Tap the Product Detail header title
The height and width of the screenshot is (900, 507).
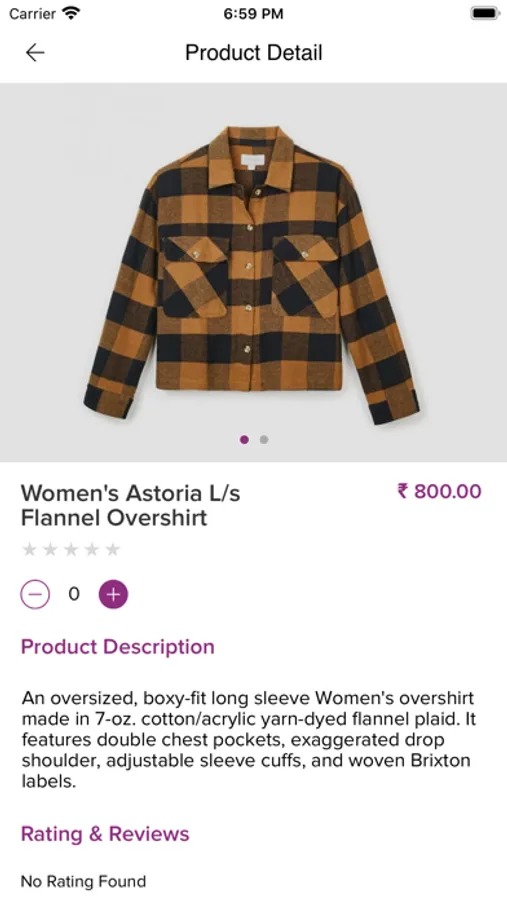[254, 53]
